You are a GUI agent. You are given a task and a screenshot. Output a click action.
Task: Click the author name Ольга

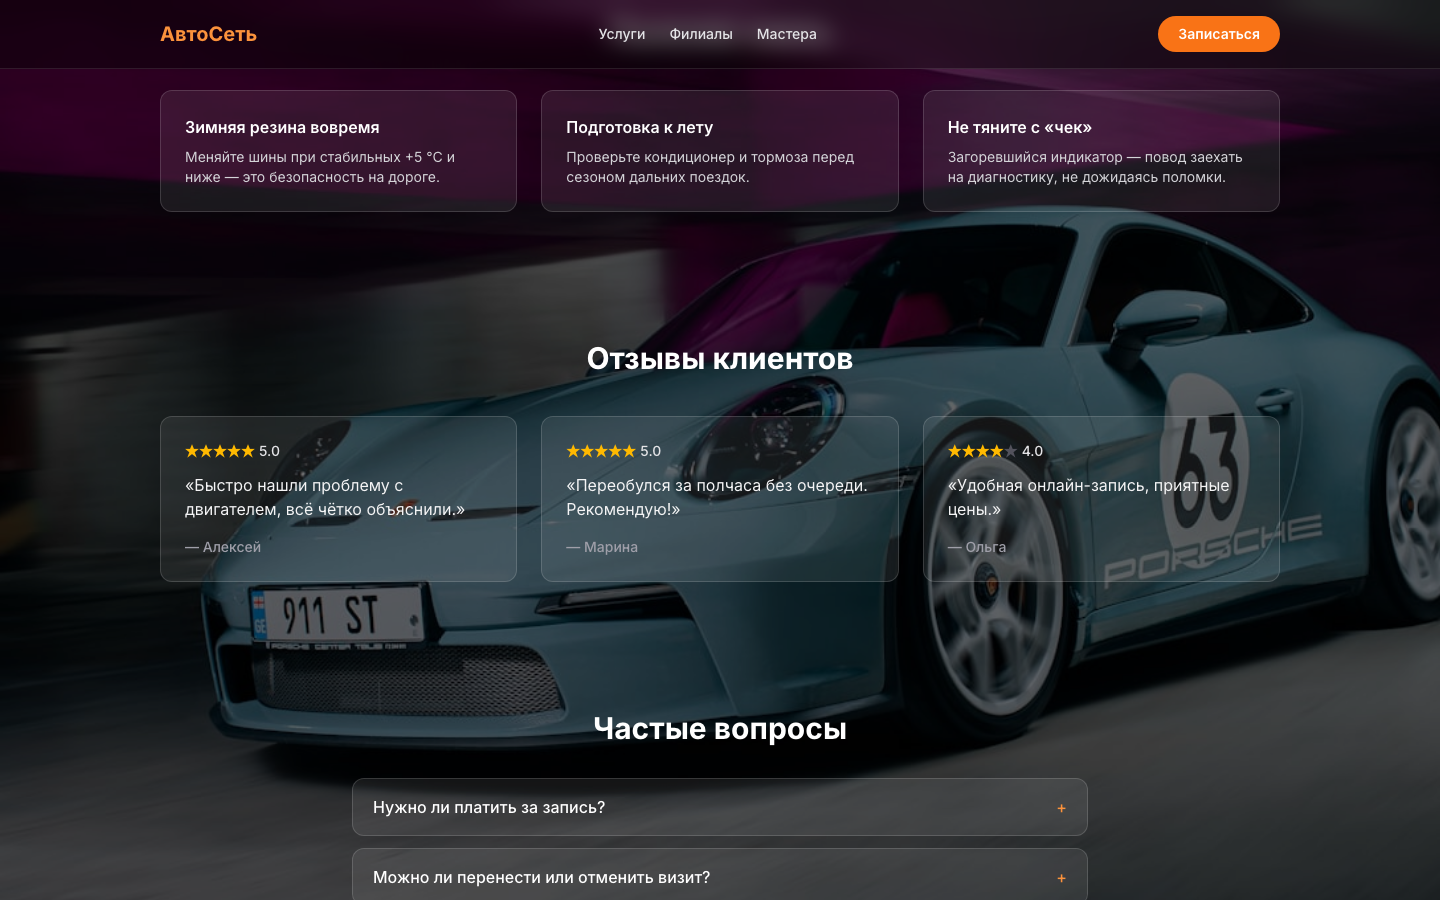[x=977, y=547]
